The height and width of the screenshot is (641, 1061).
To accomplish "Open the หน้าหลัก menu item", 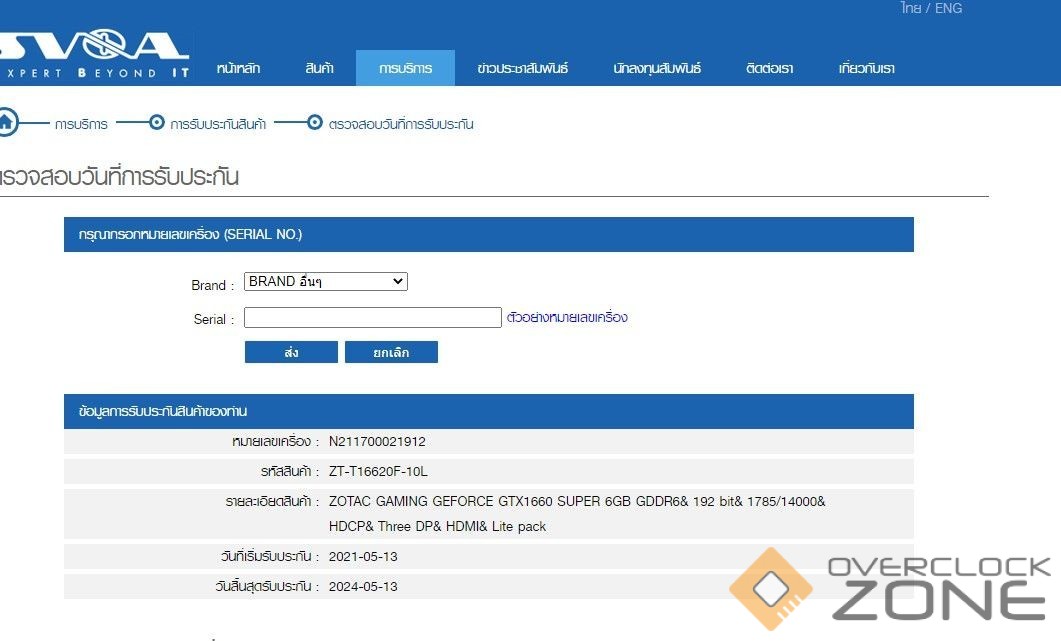I will [238, 68].
